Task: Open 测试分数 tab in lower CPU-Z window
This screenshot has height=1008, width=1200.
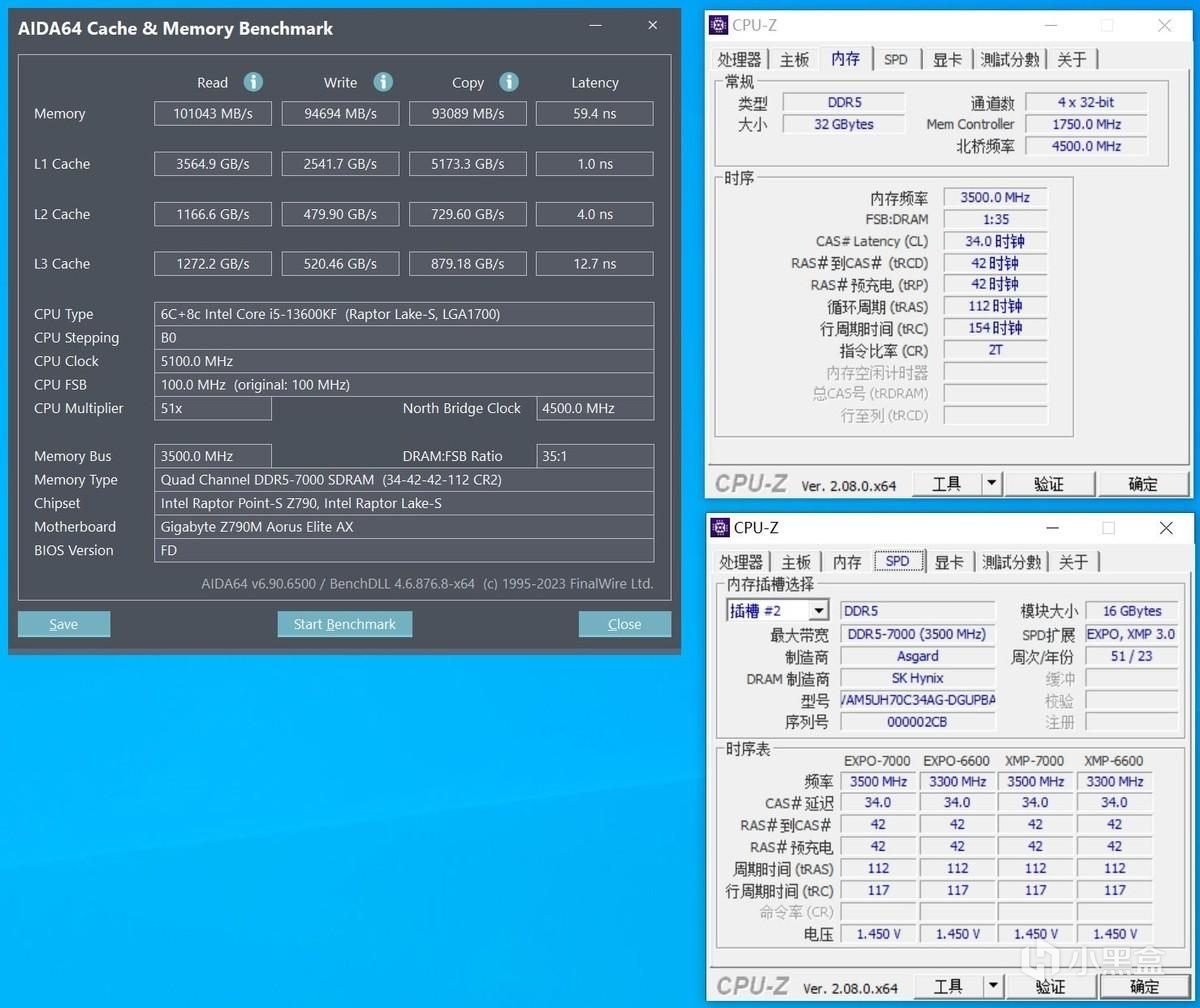Action: coord(1012,562)
